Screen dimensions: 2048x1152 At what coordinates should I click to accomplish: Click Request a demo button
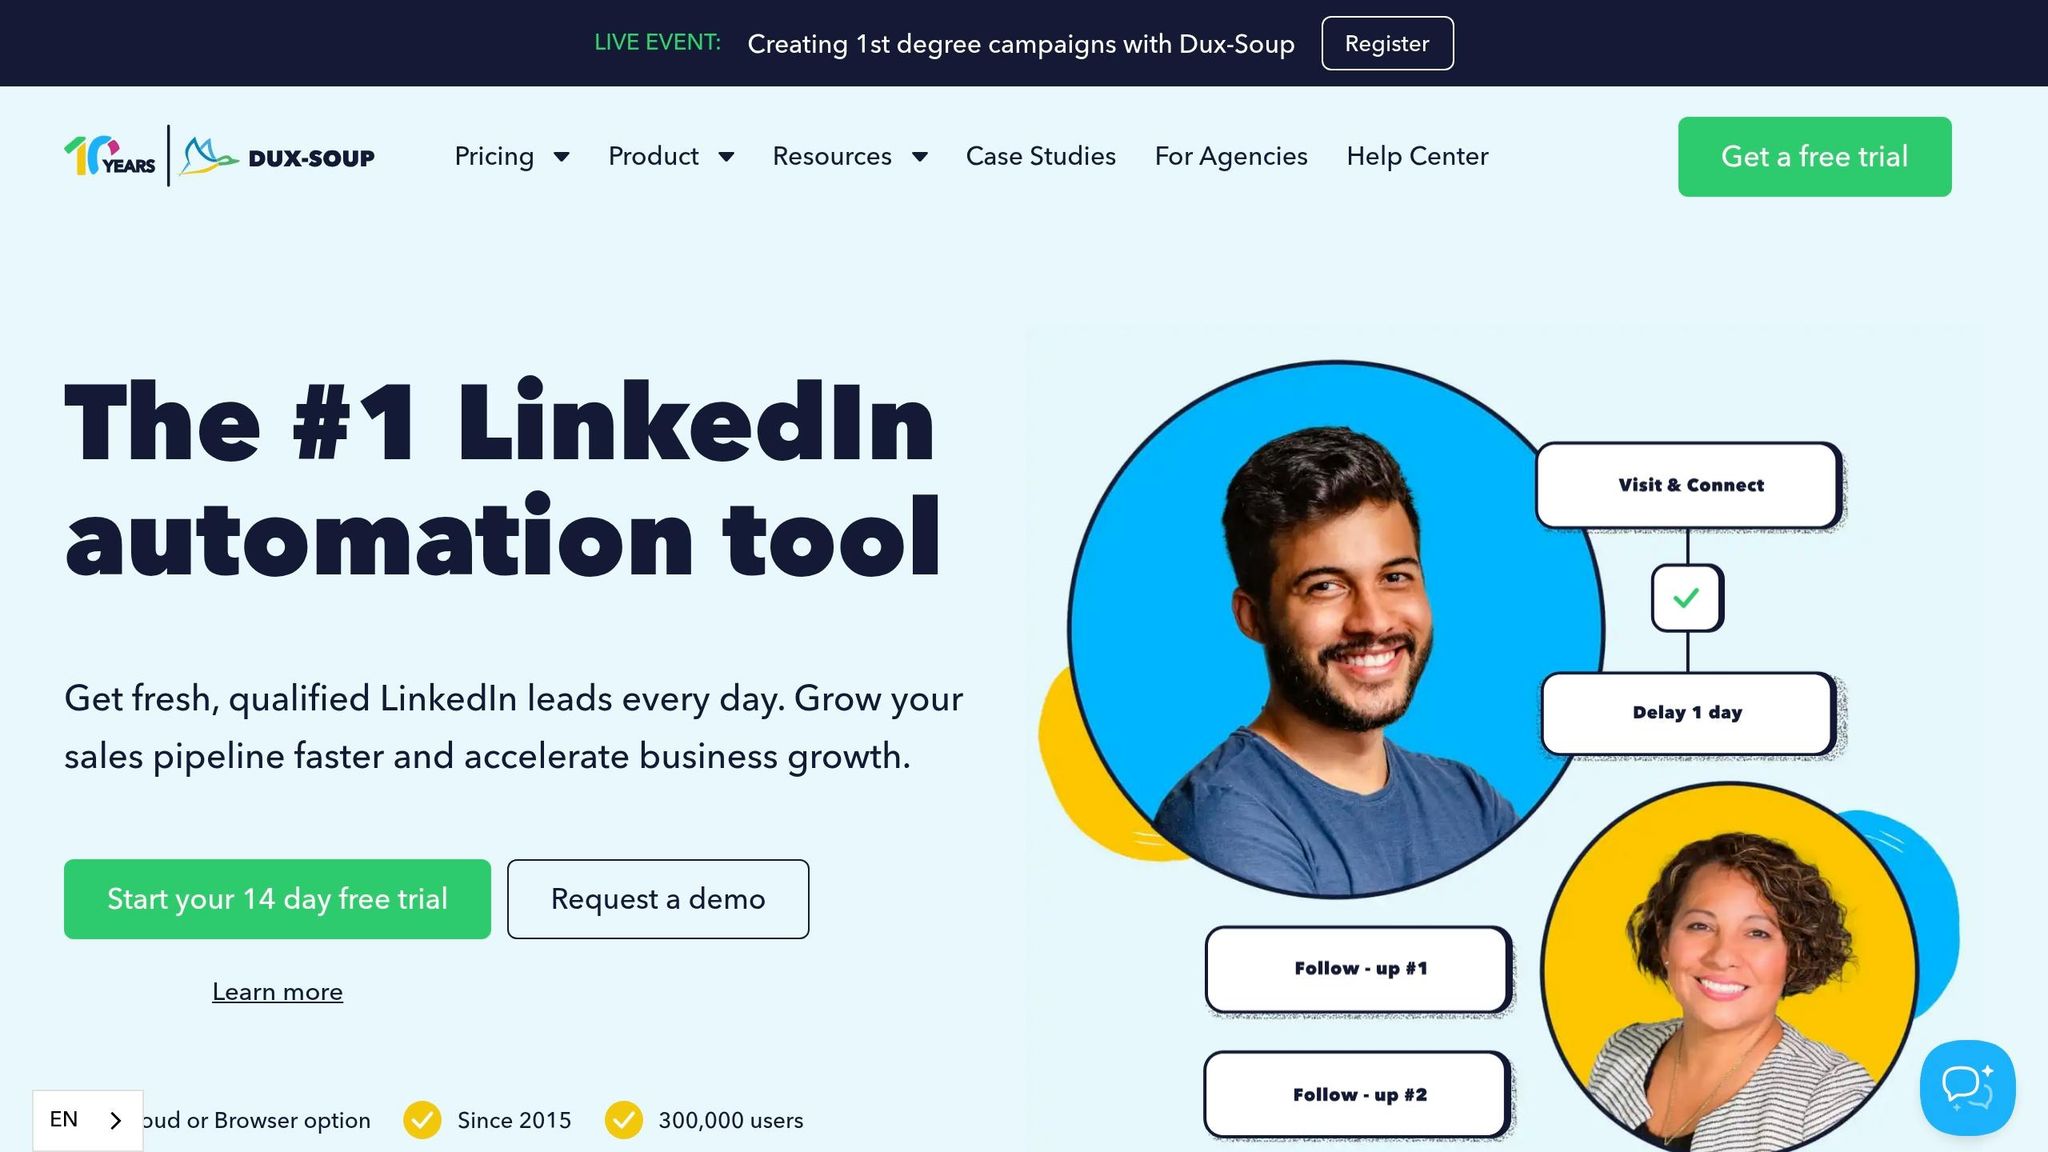click(658, 899)
